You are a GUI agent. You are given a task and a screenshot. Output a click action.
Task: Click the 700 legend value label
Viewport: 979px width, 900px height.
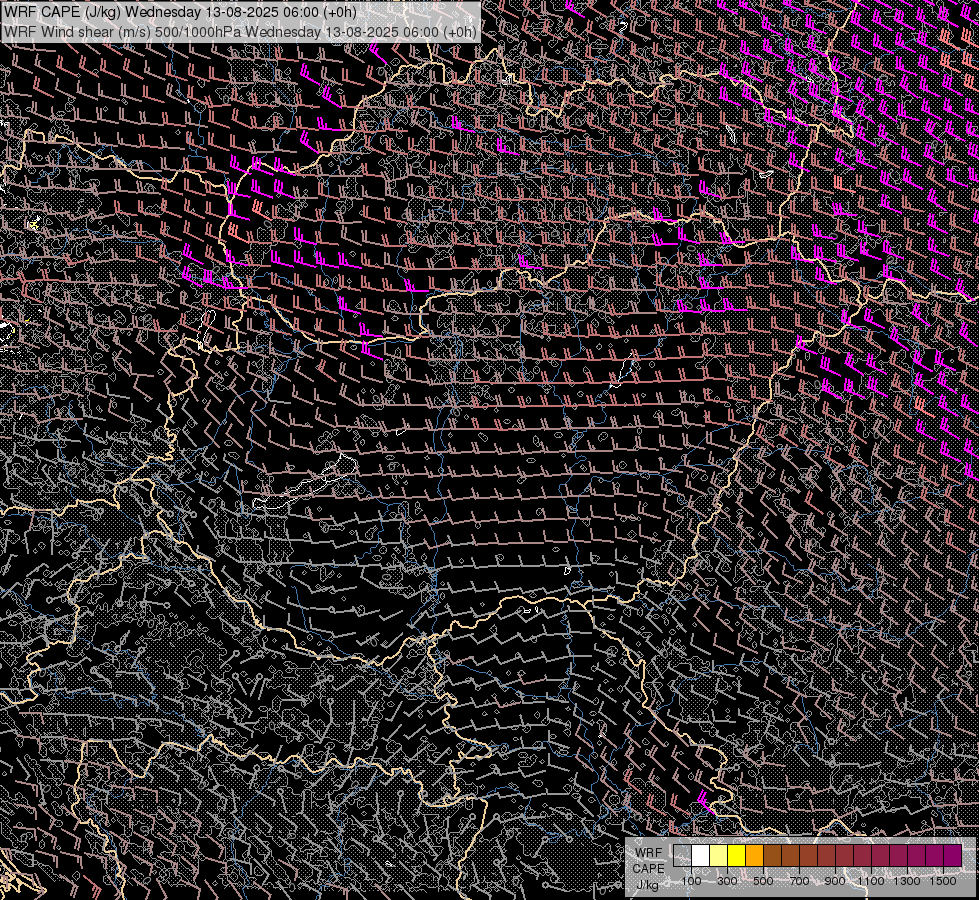coord(799,881)
